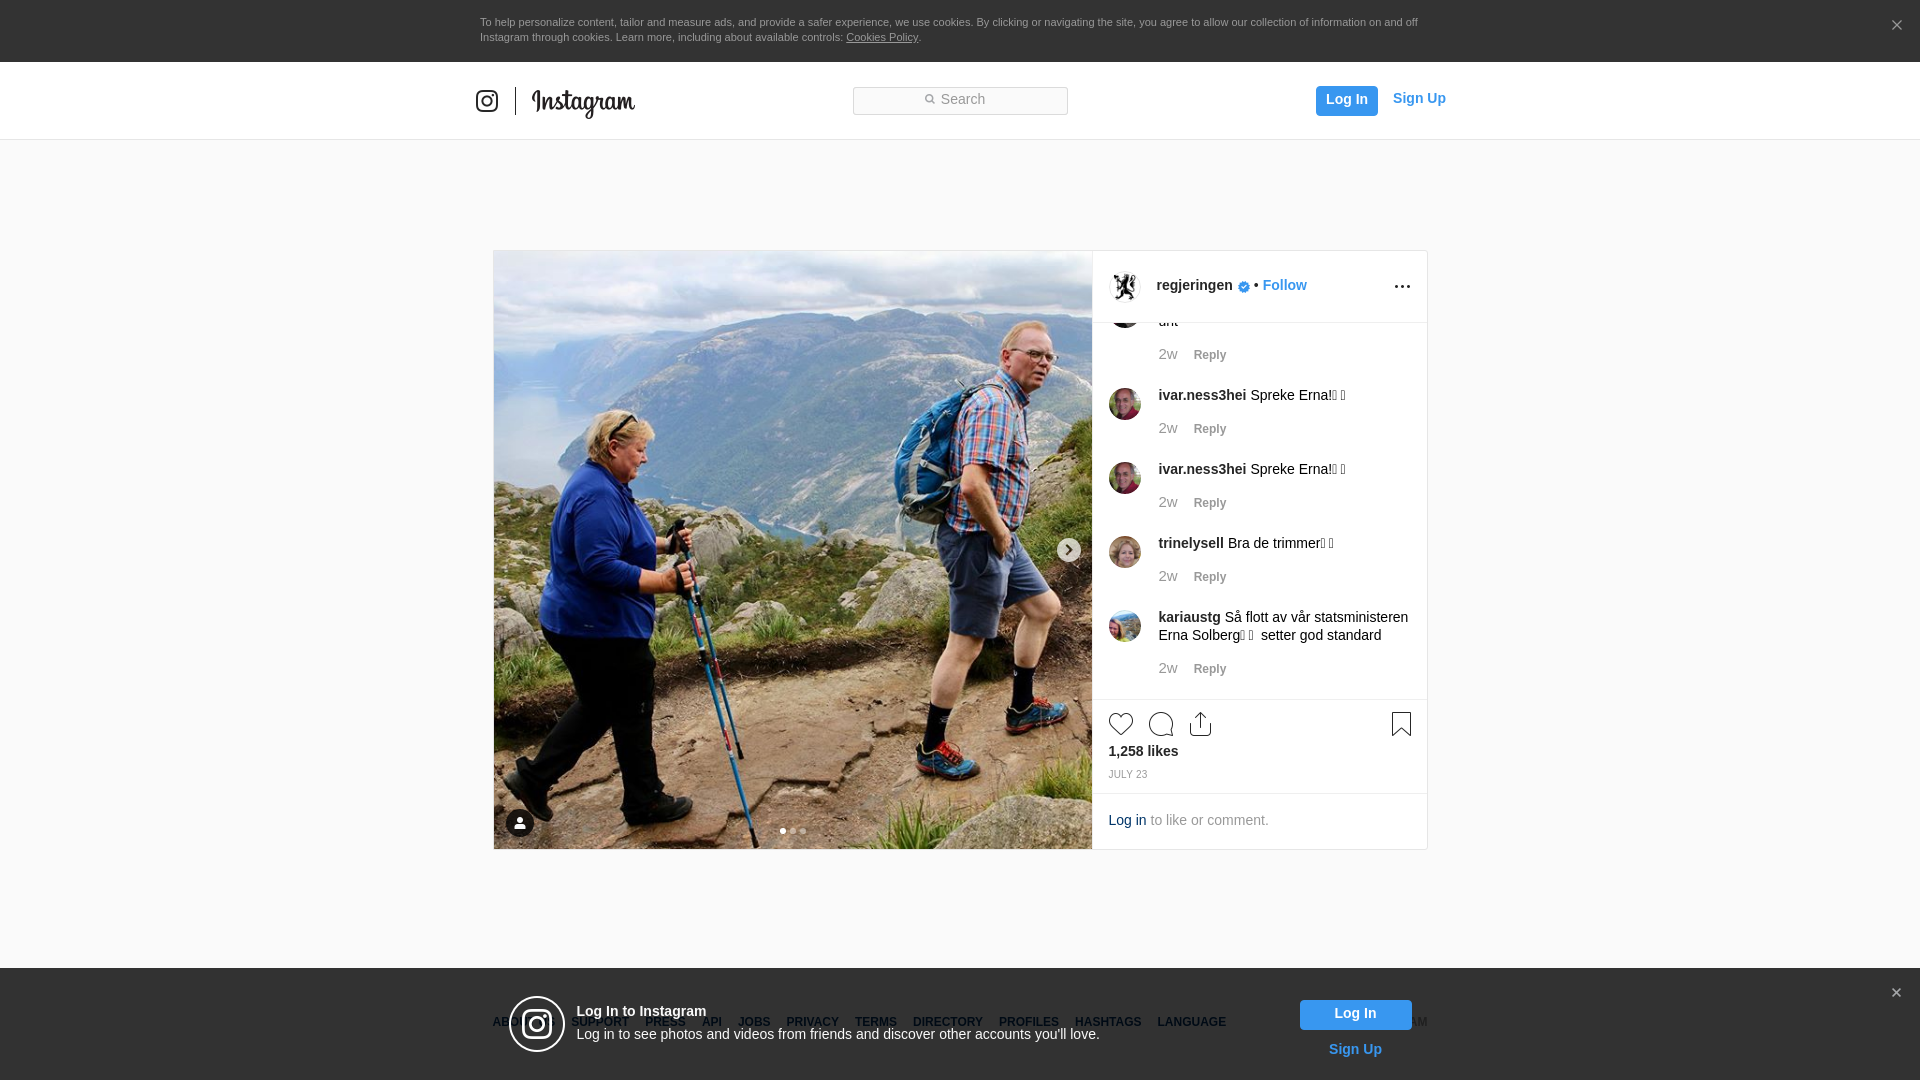Click the Instagram wordmark logo
The height and width of the screenshot is (1080, 1920).
583,103
